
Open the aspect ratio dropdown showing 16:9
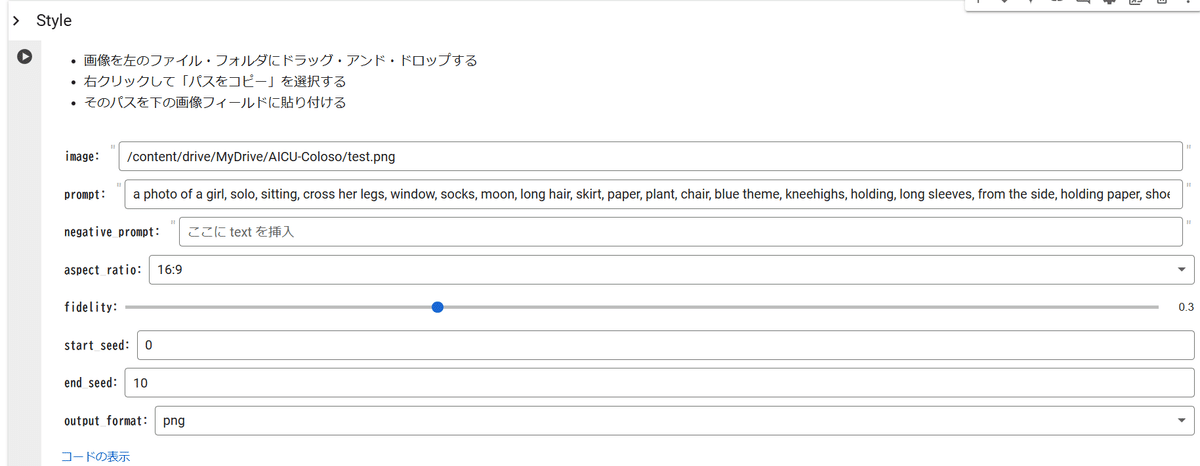tap(671, 270)
